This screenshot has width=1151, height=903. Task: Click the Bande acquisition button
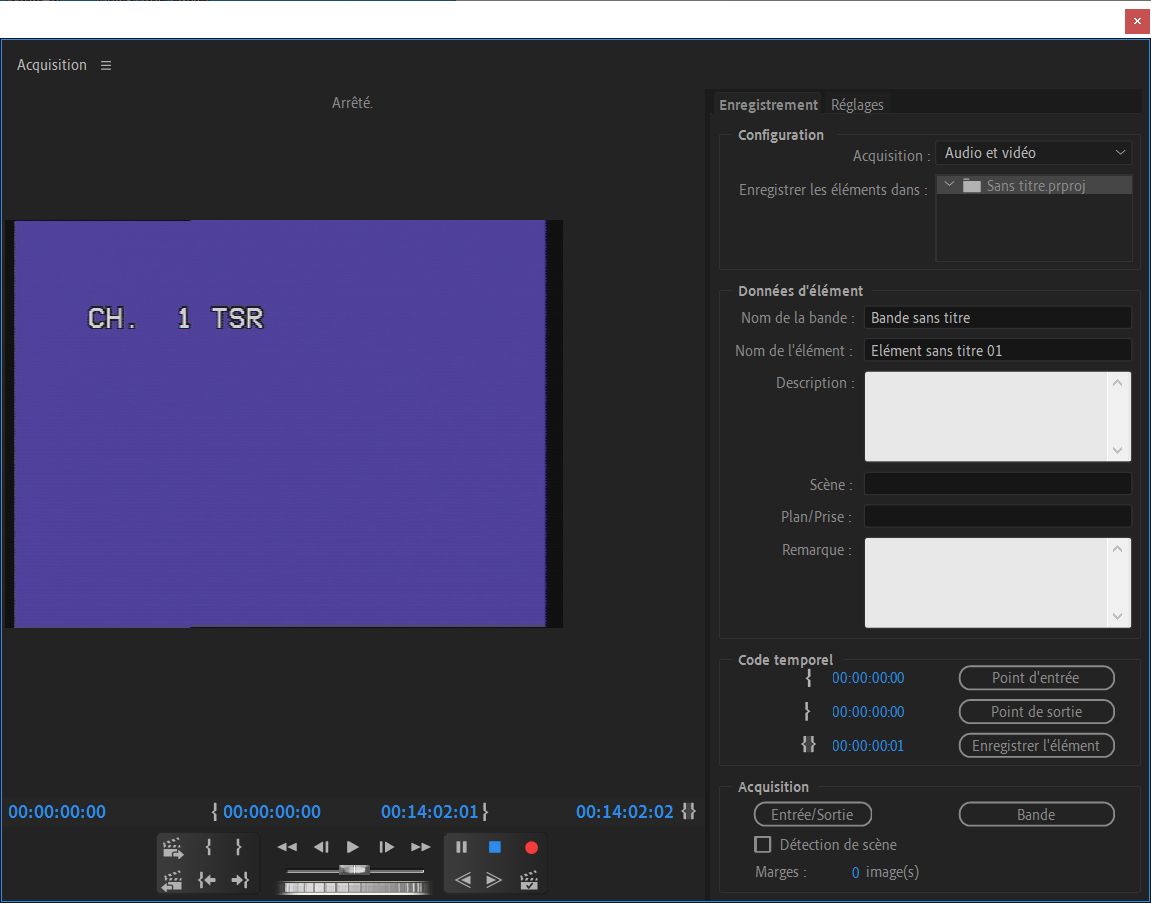click(1036, 815)
